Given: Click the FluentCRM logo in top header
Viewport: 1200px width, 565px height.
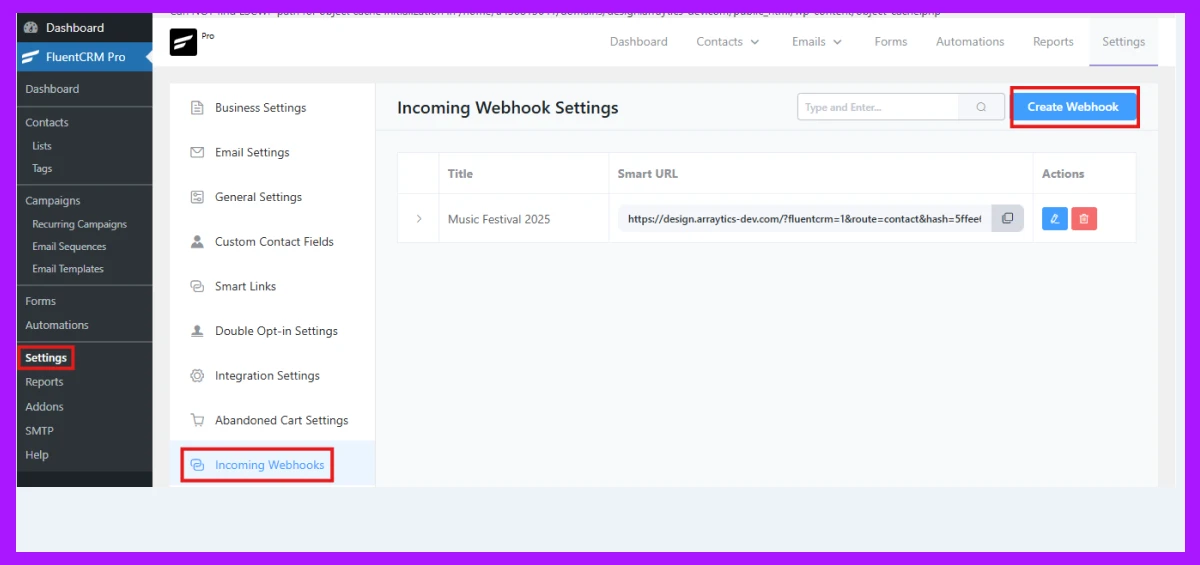Looking at the screenshot, I should click(x=183, y=42).
